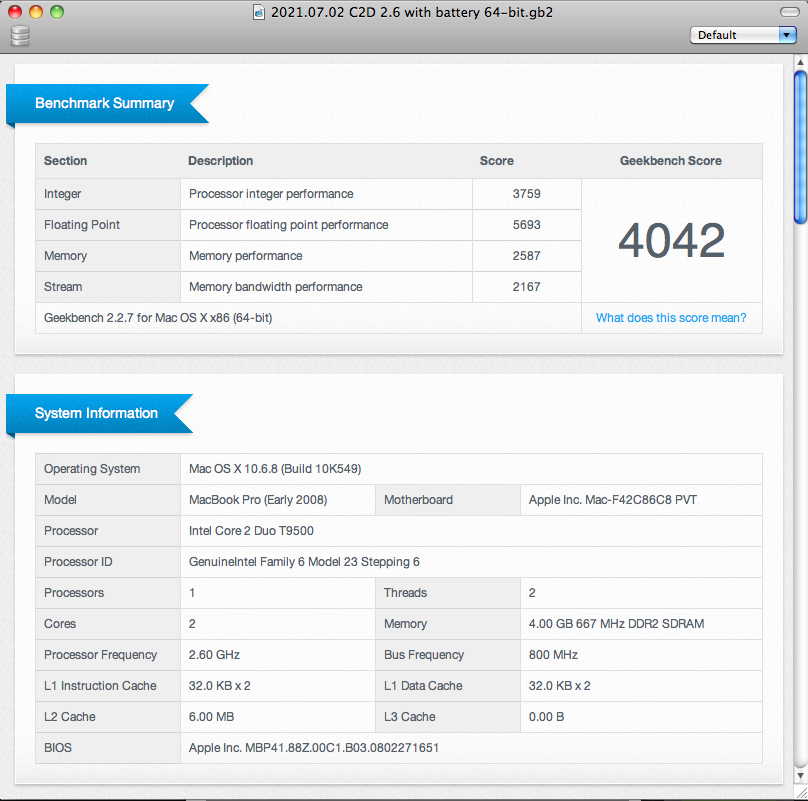Click the 'Threads' label cell

448,593
